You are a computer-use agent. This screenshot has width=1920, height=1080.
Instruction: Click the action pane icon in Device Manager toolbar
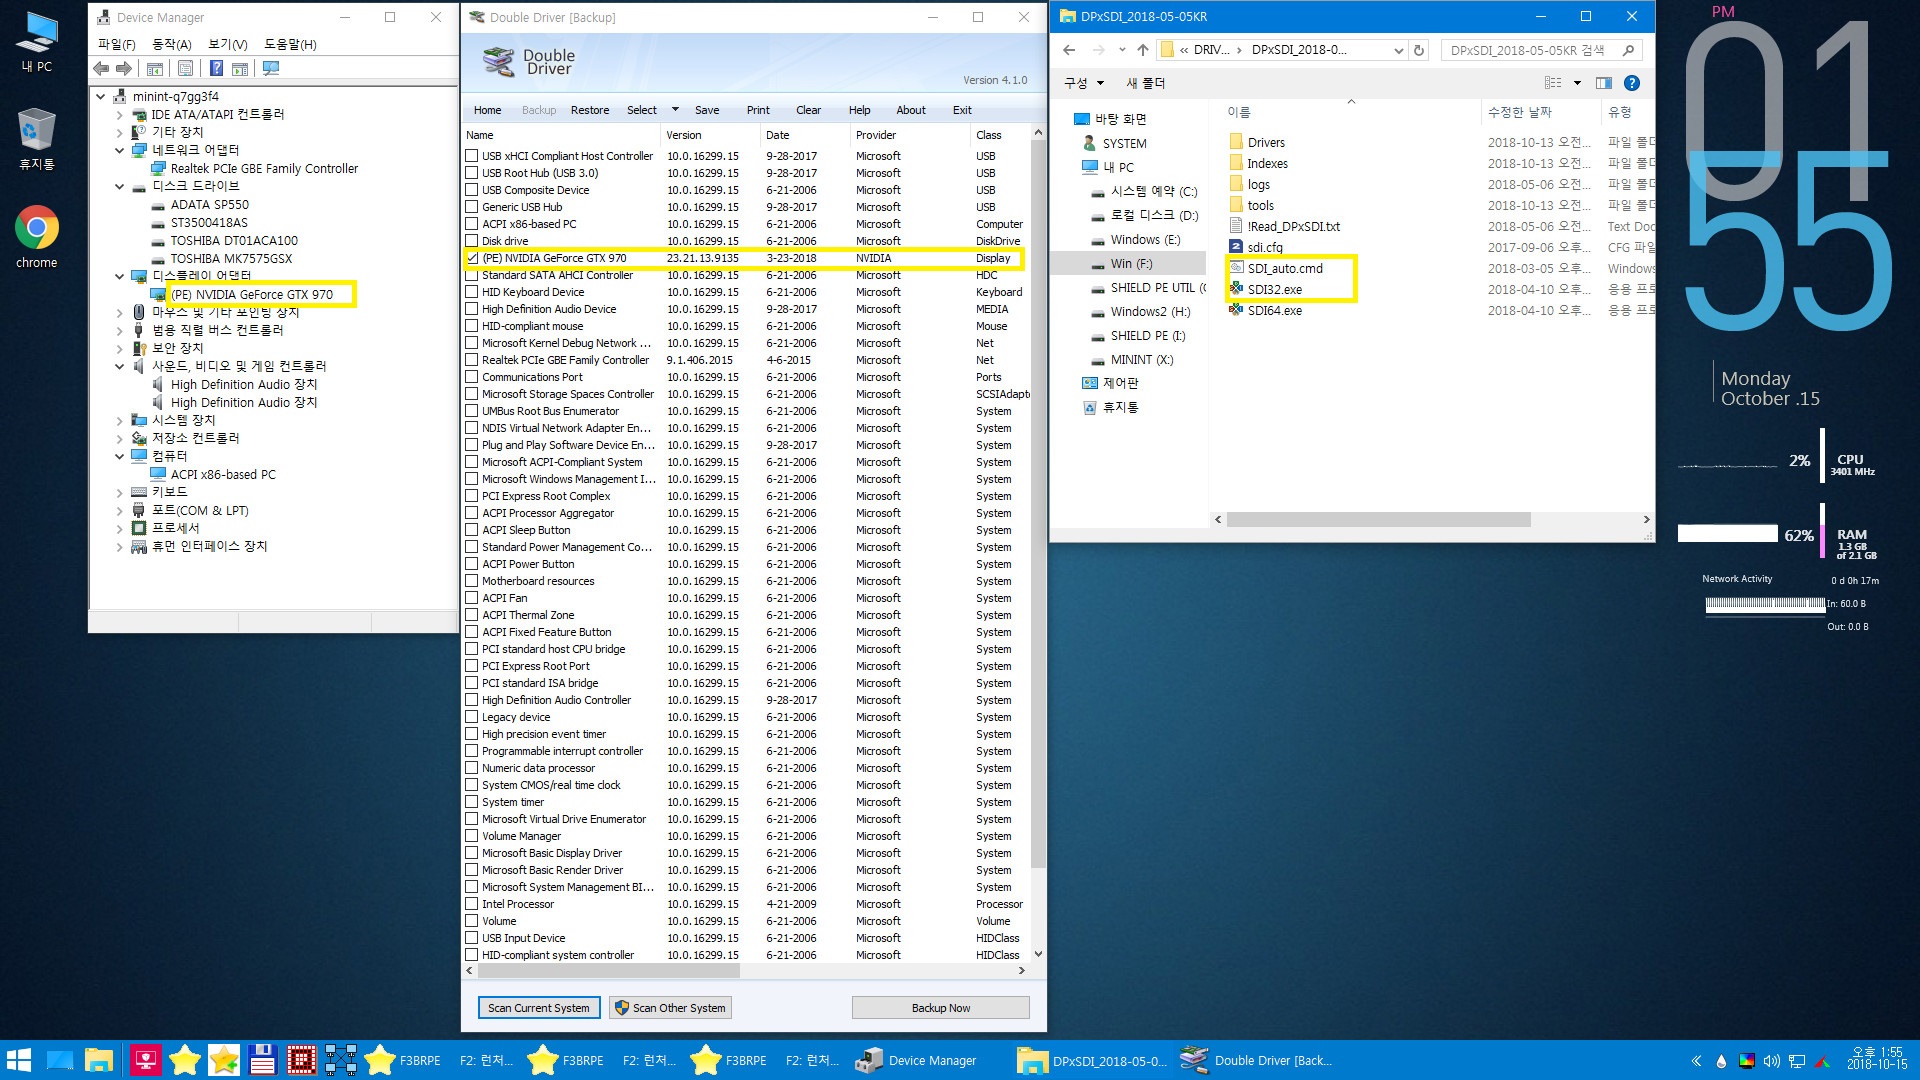(x=240, y=69)
